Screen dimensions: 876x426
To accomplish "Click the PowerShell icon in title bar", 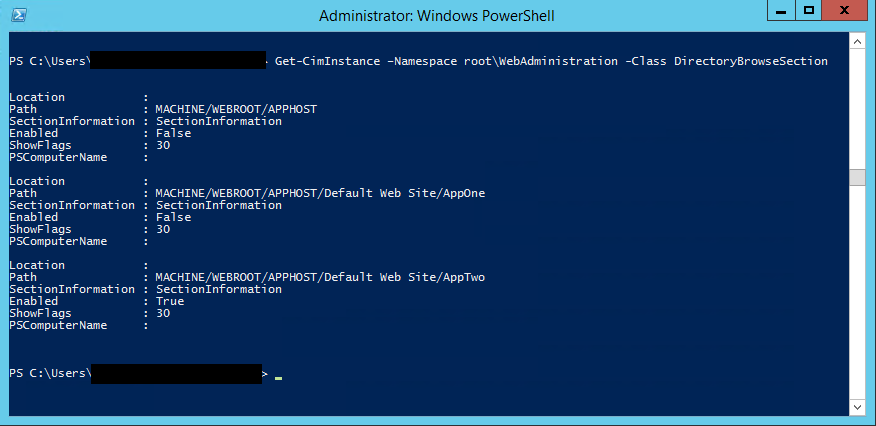I will pyautogui.click(x=19, y=15).
